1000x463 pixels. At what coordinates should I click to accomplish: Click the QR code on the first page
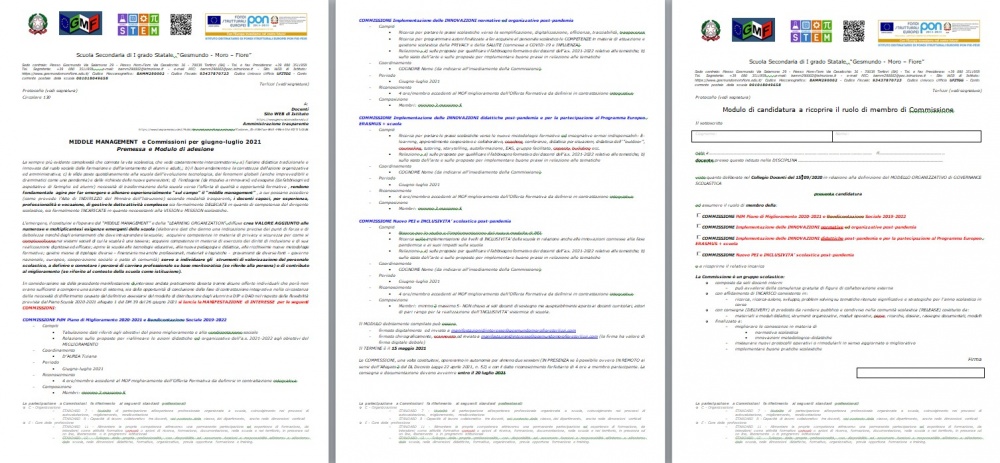180,24
